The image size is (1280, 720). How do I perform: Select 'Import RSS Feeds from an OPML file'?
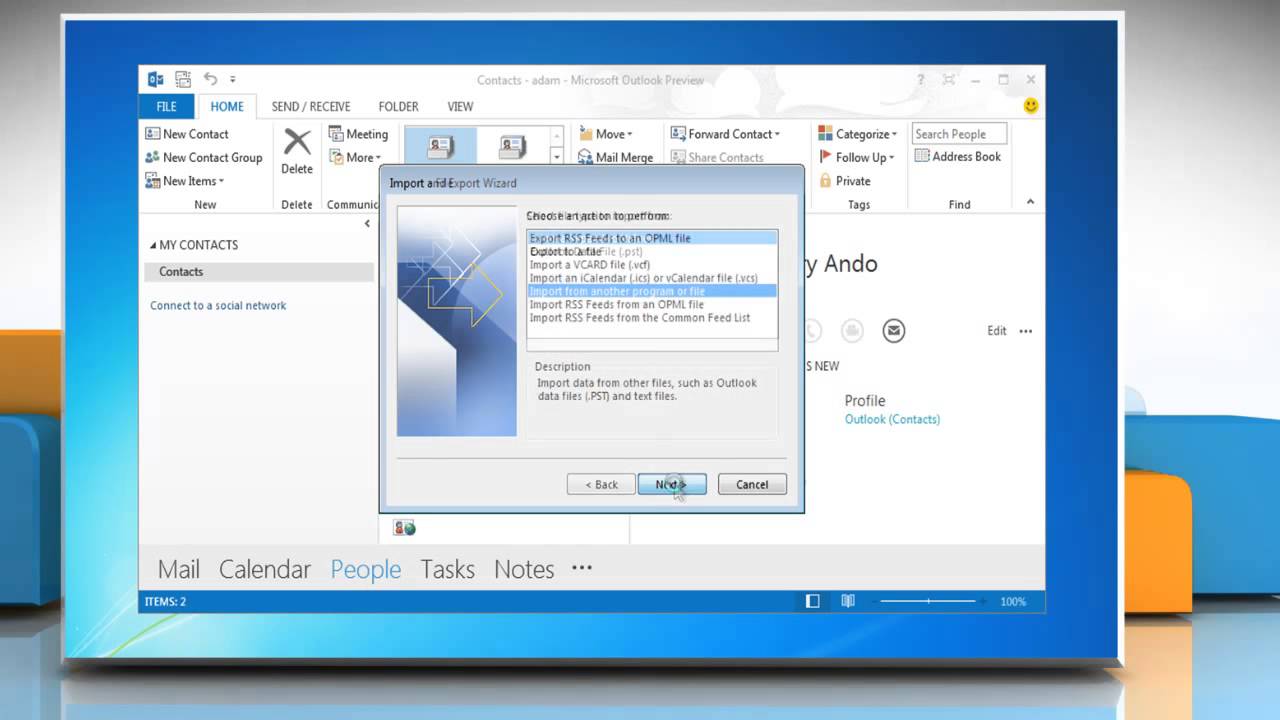(652, 304)
